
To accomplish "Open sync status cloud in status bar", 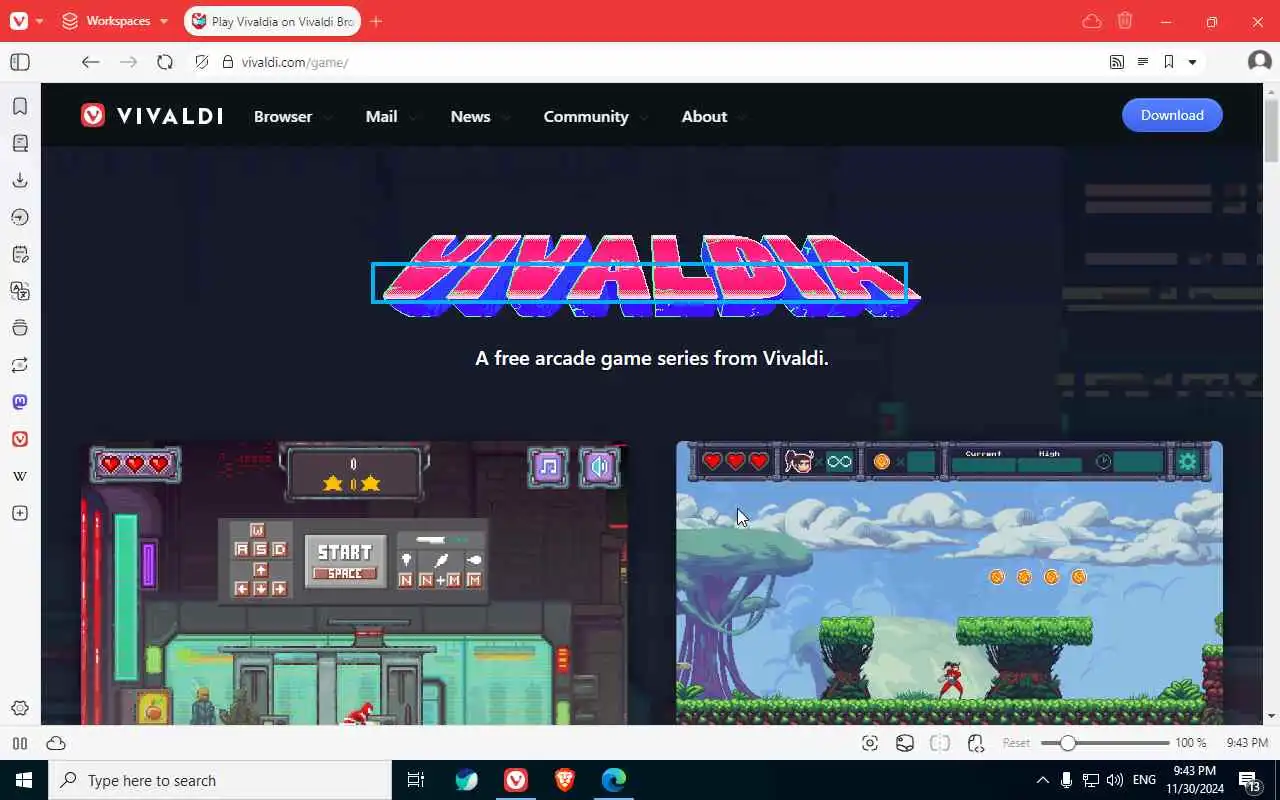I will pos(56,743).
